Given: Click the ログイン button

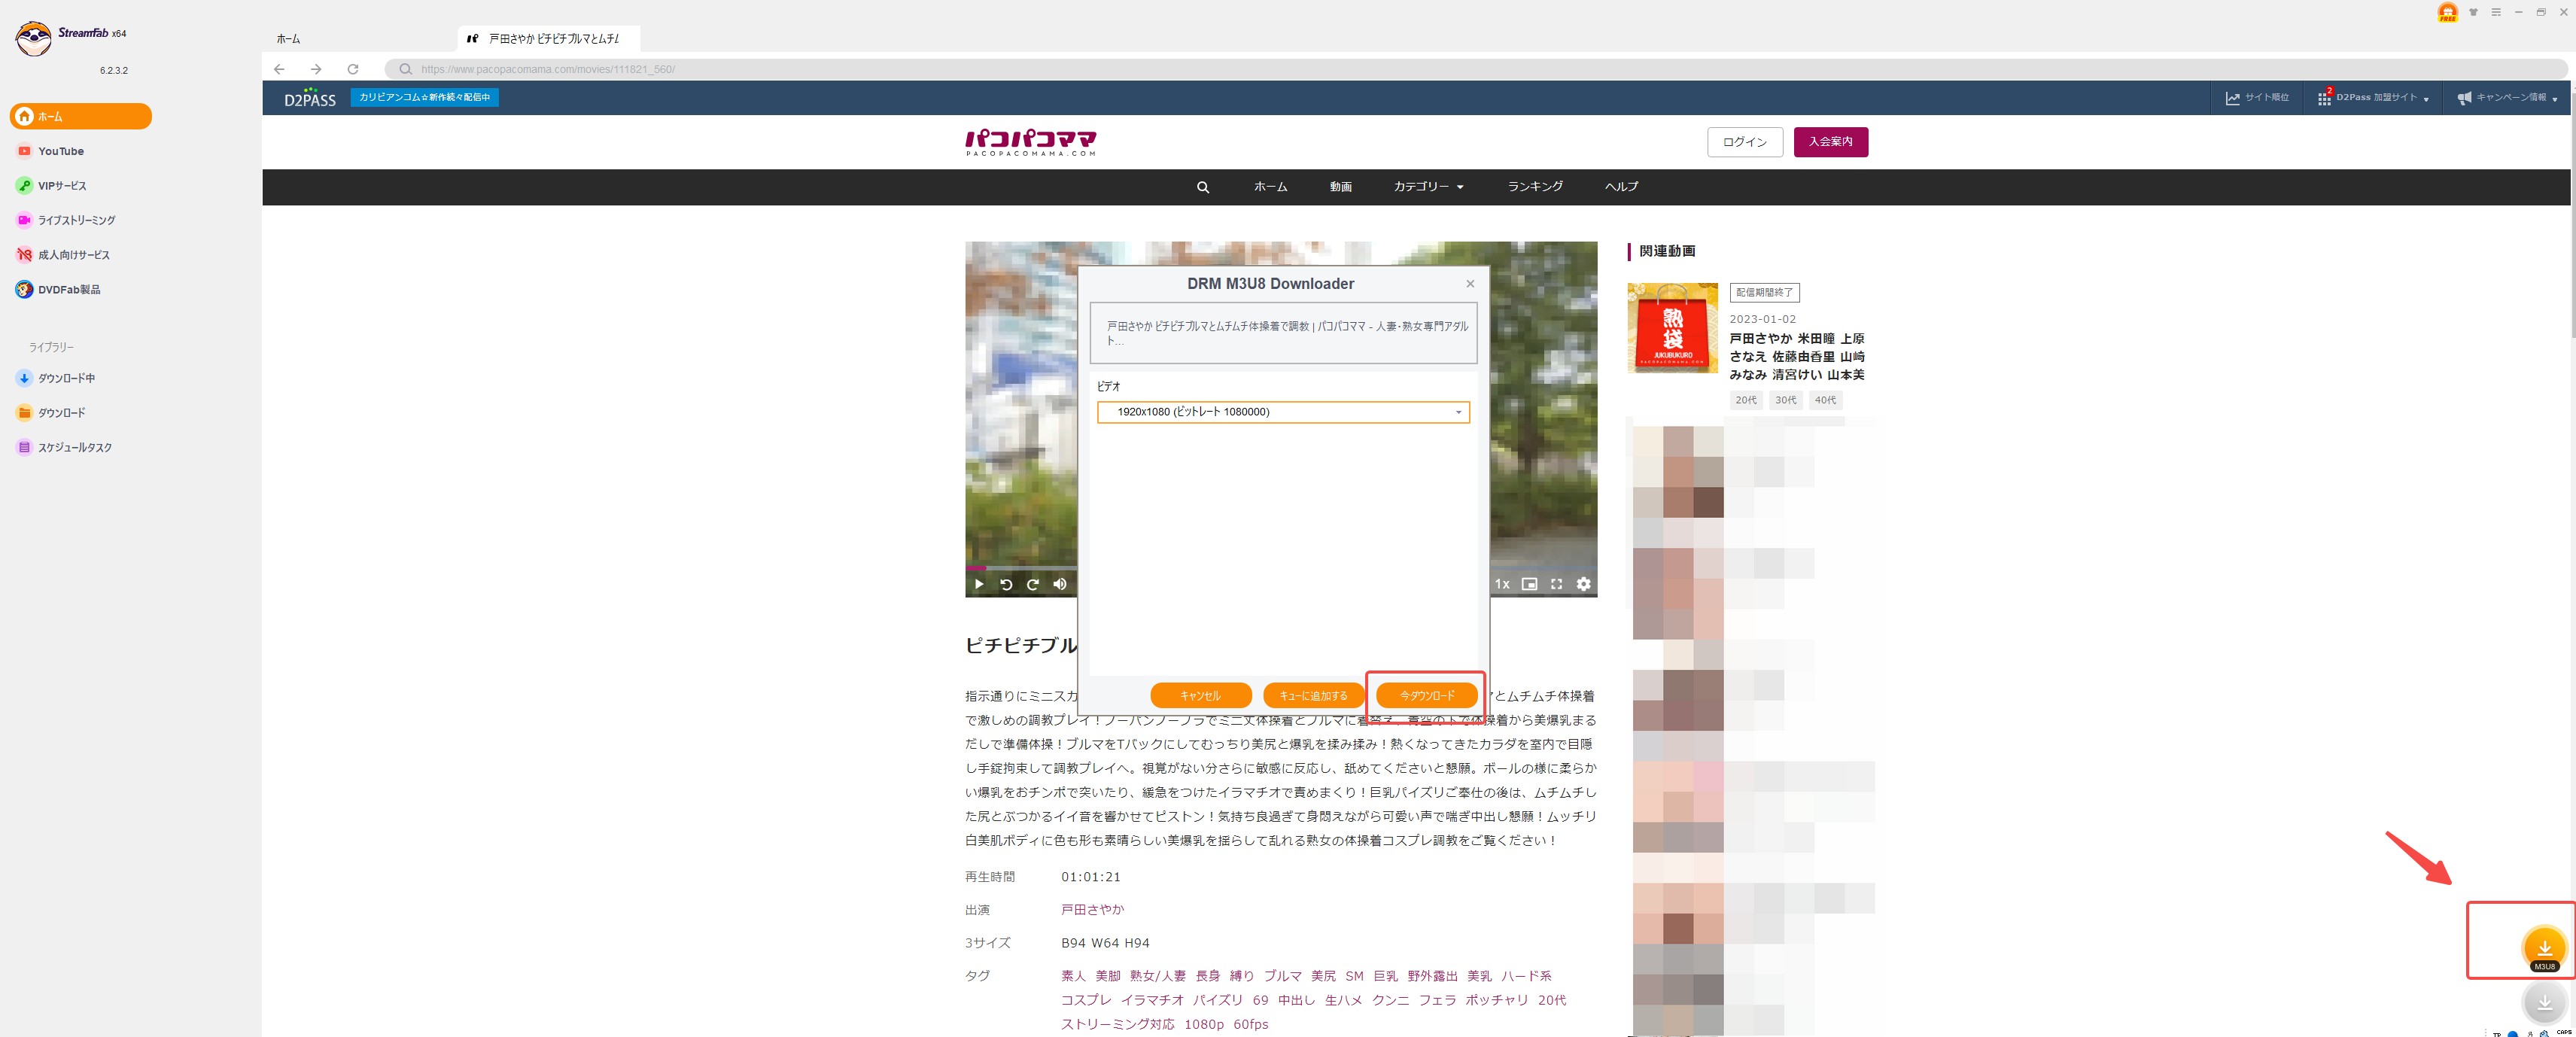Looking at the screenshot, I should [1744, 142].
